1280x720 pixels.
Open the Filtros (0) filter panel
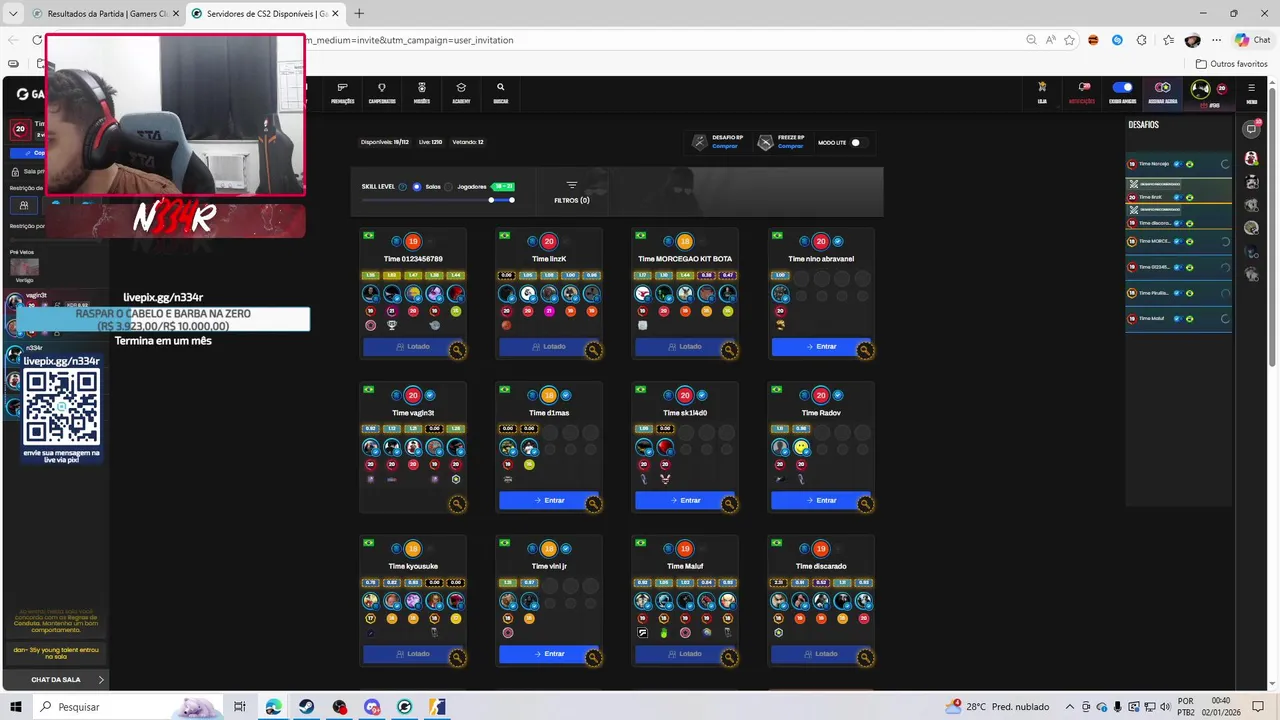tap(572, 192)
